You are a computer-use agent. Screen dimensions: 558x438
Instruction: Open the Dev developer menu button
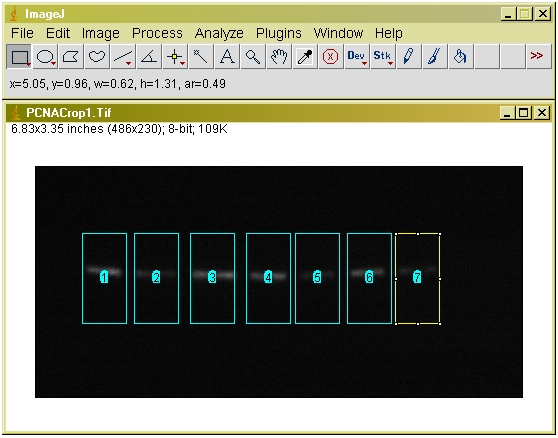pos(357,57)
